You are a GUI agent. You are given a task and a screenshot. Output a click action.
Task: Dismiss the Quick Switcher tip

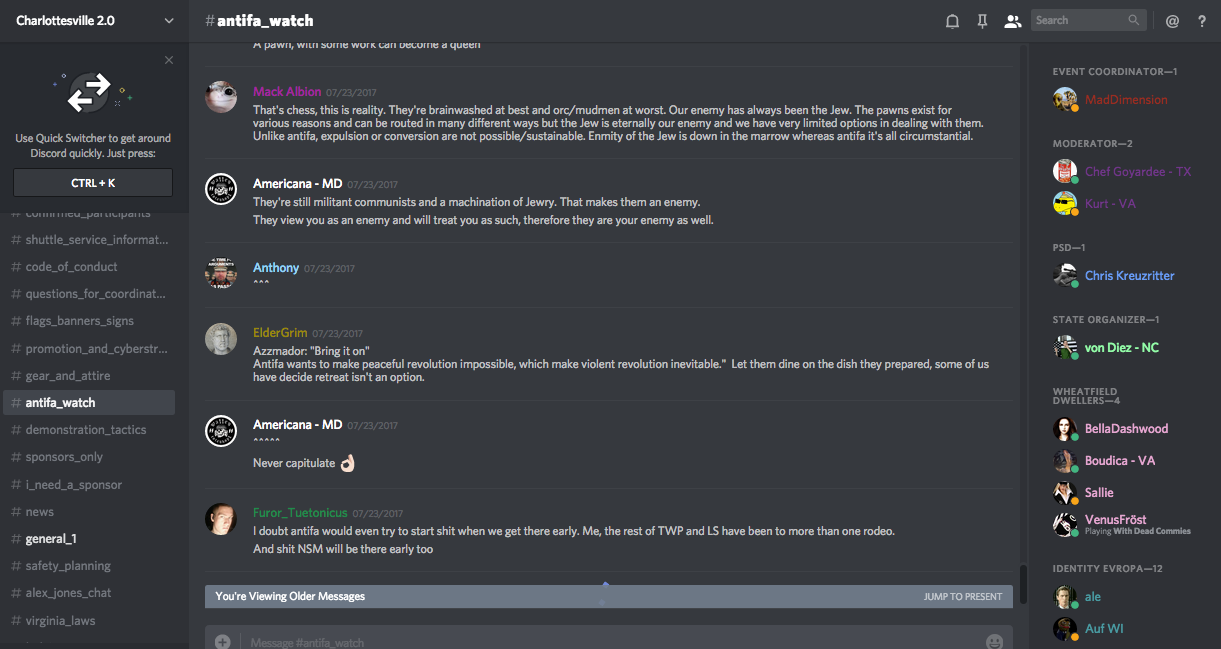pyautogui.click(x=169, y=60)
